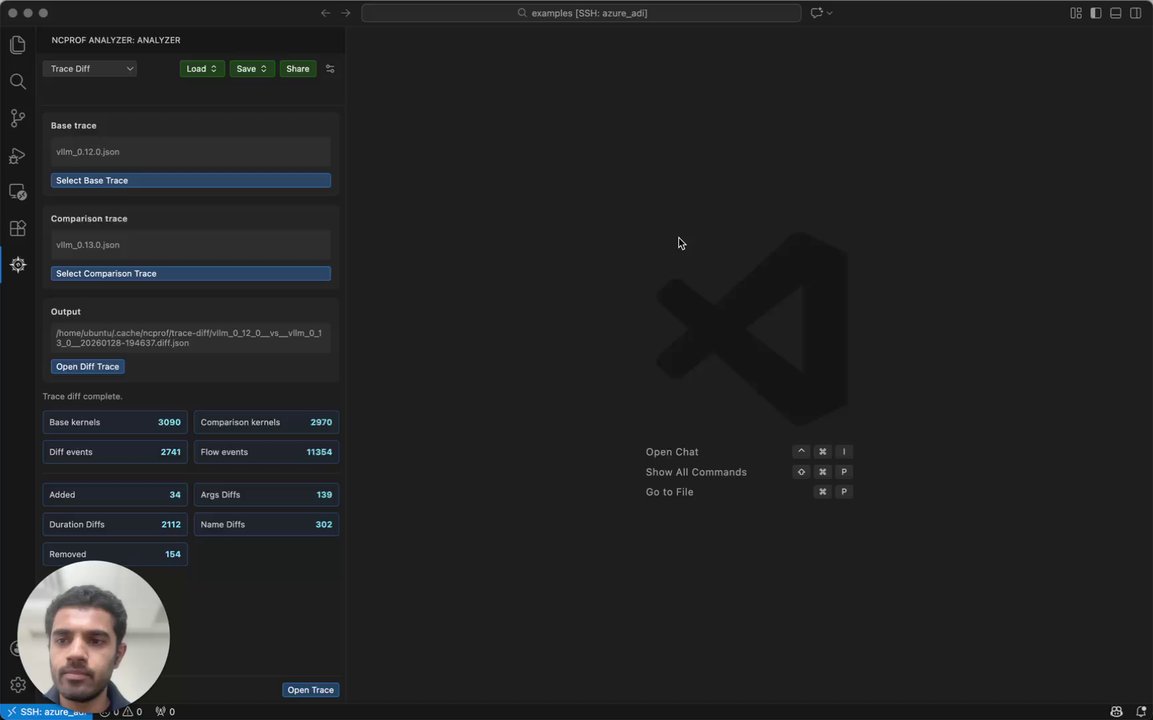Select the Comparison kernels 2970 stat card
The height and width of the screenshot is (720, 1153).
(266, 422)
